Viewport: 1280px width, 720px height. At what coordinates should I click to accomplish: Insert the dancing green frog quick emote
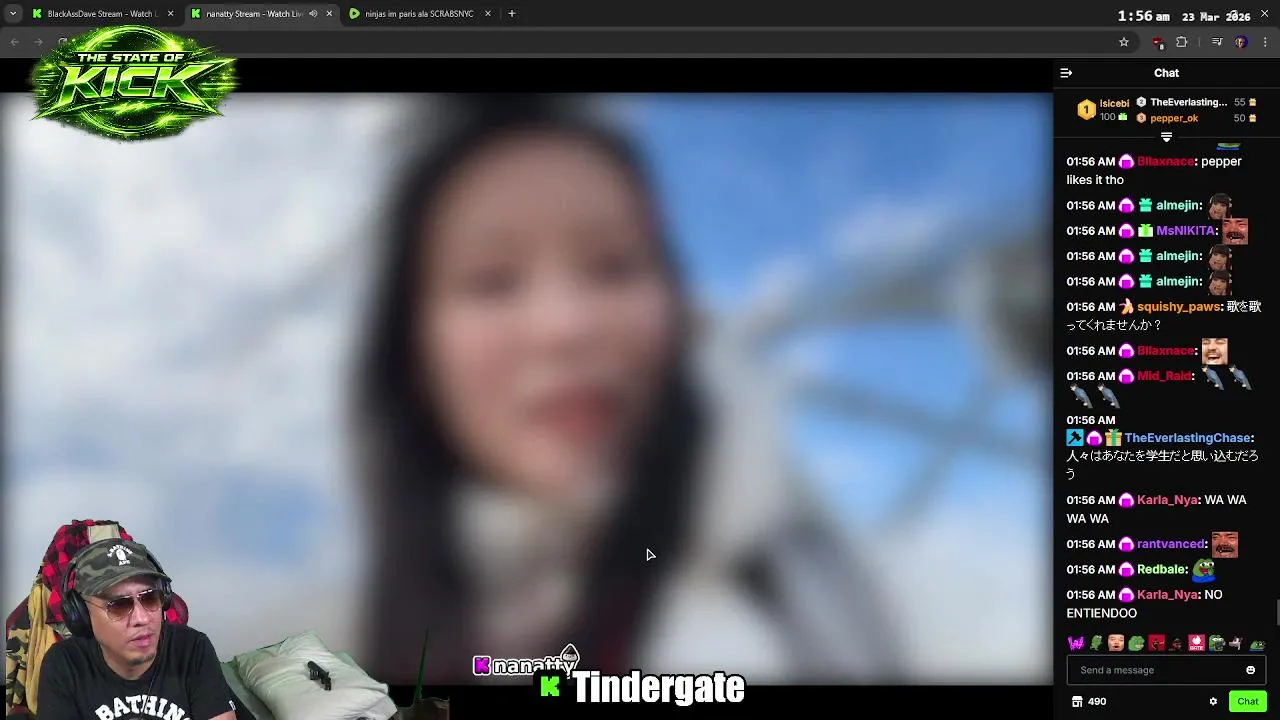pos(1096,643)
